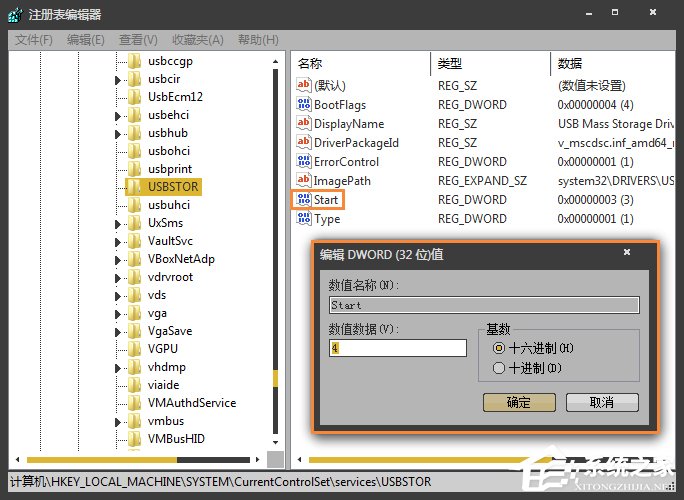Click the string icon beside DisplayName
Screen dimensions: 684x500
[x=303, y=123]
